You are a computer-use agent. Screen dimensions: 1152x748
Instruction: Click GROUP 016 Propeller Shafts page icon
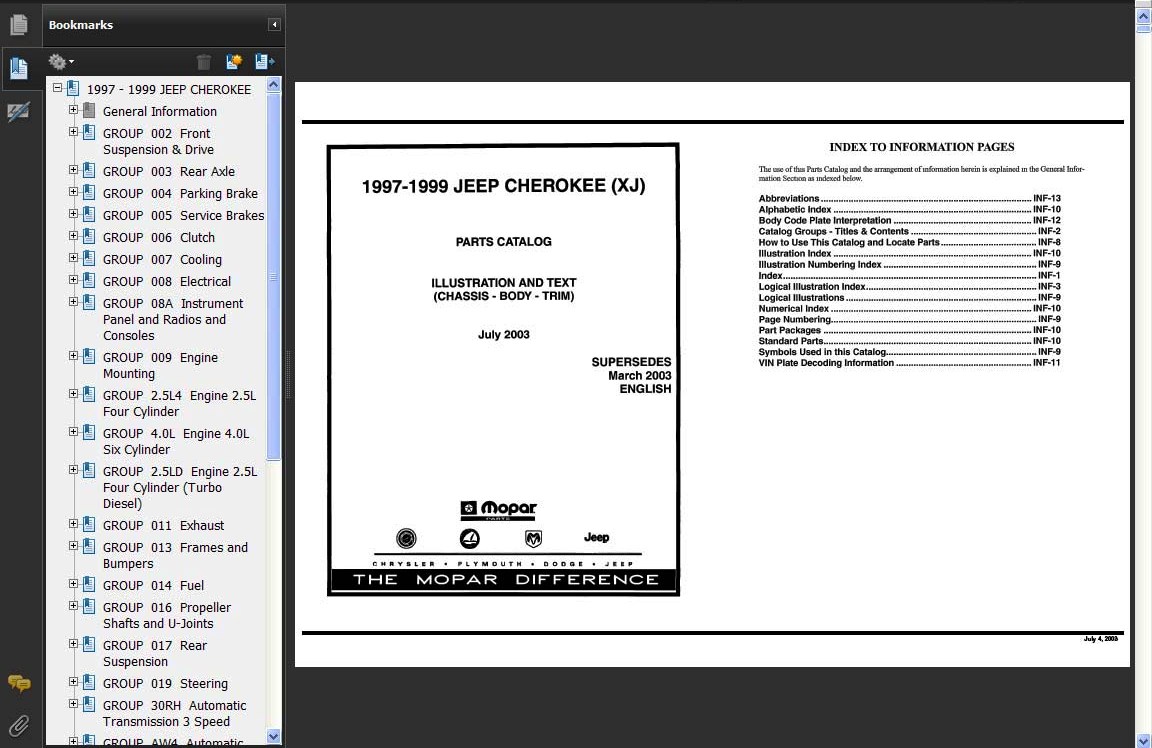coord(89,607)
